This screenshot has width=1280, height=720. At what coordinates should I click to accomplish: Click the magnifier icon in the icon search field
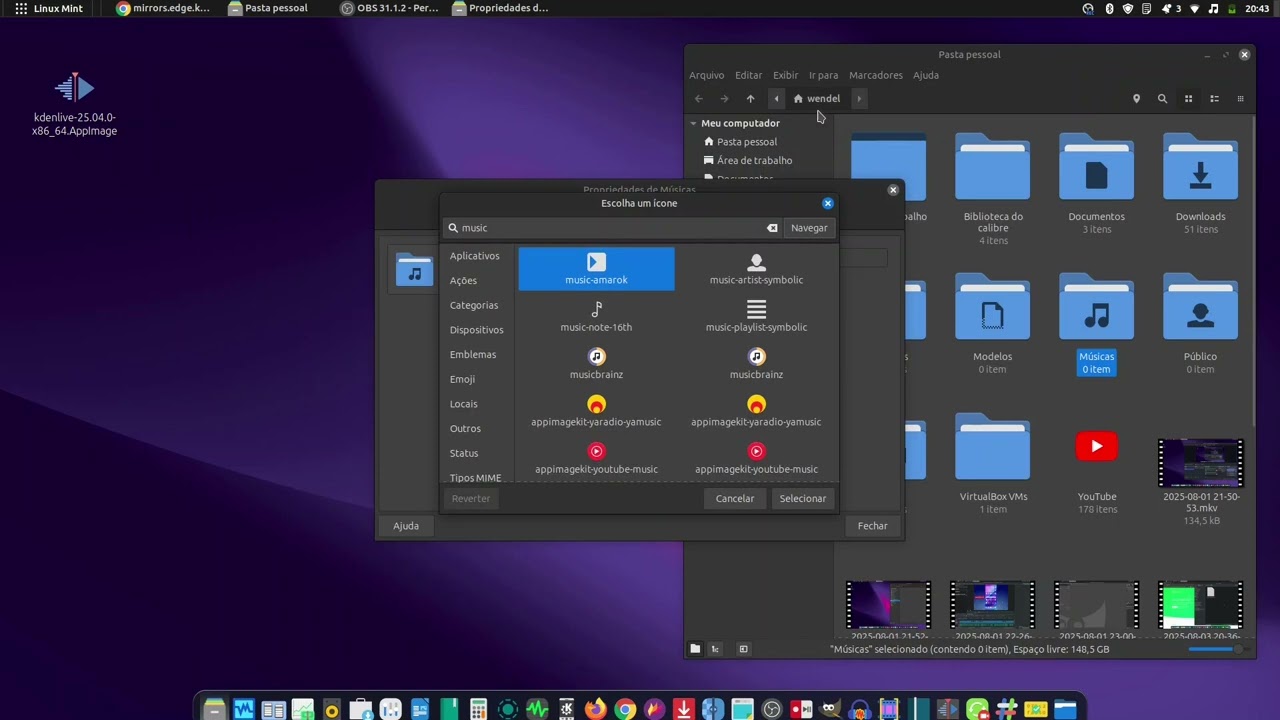(453, 228)
